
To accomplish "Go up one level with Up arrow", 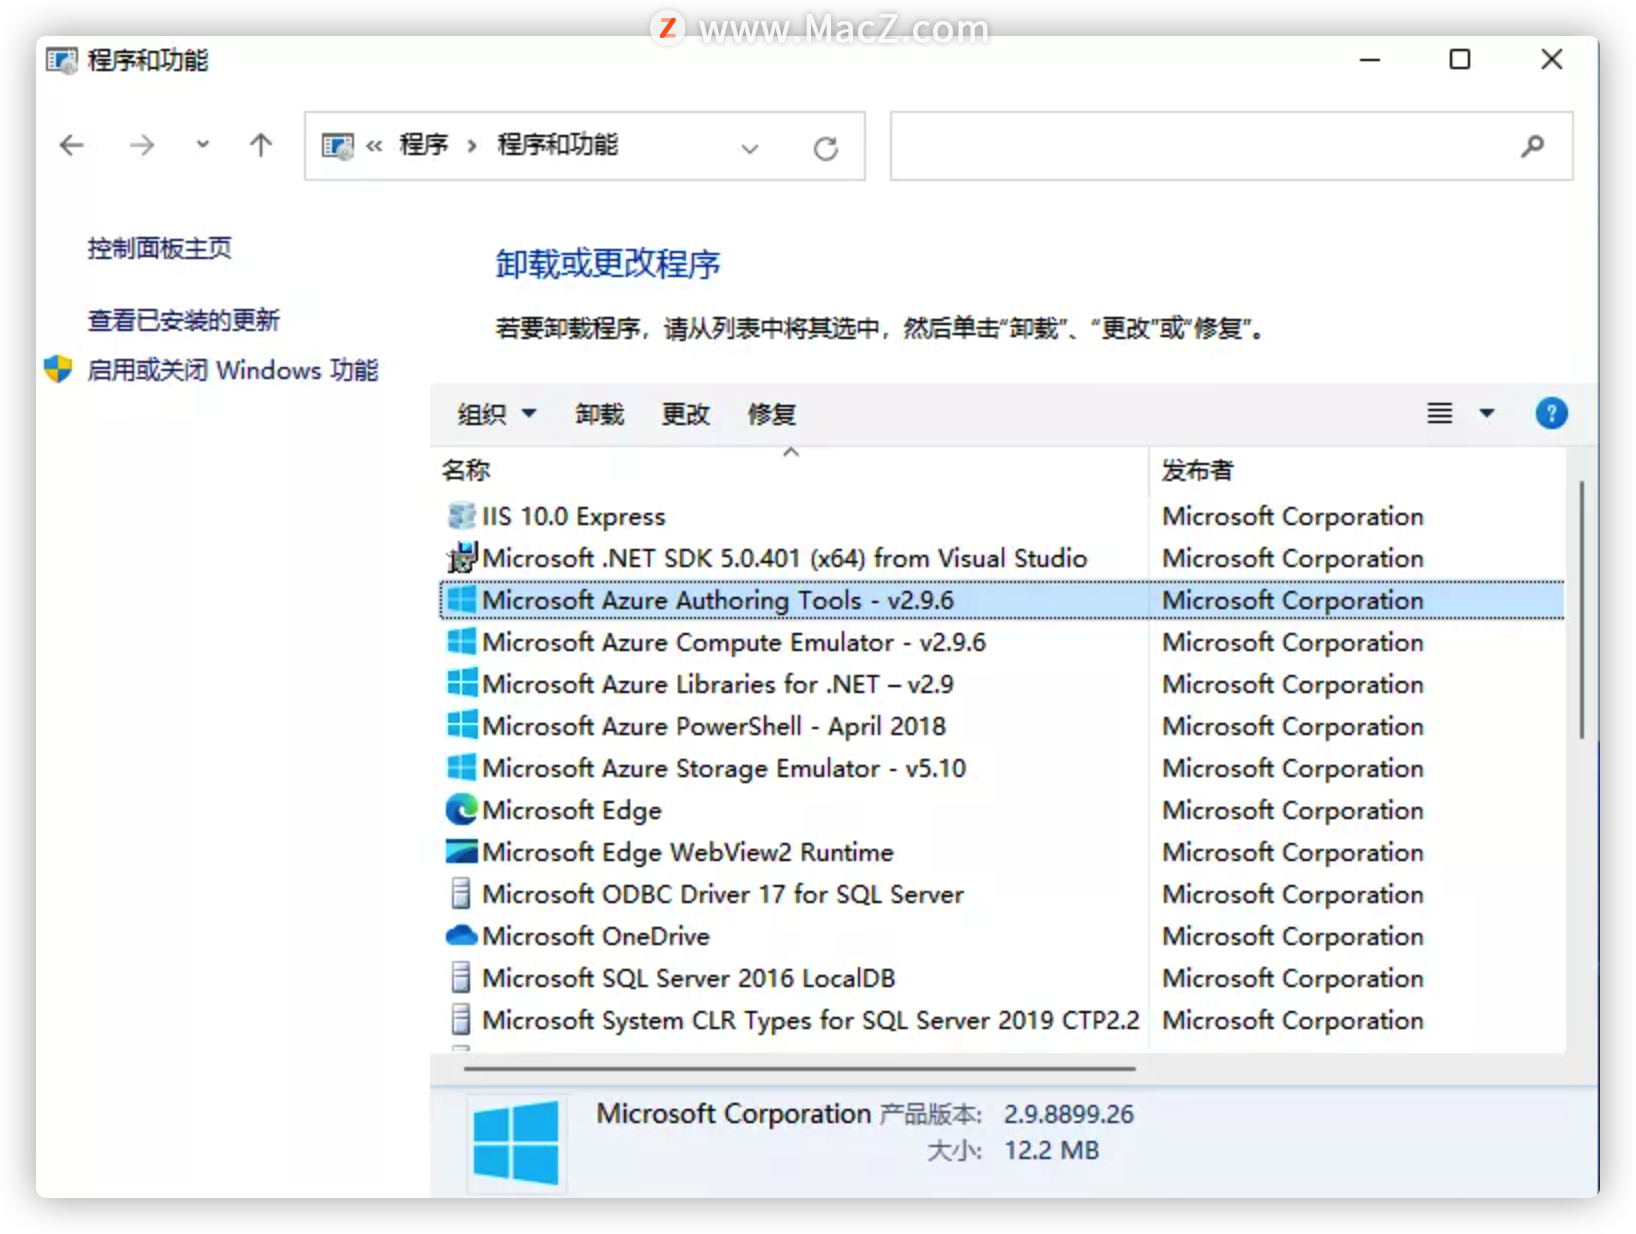I will pos(261,146).
